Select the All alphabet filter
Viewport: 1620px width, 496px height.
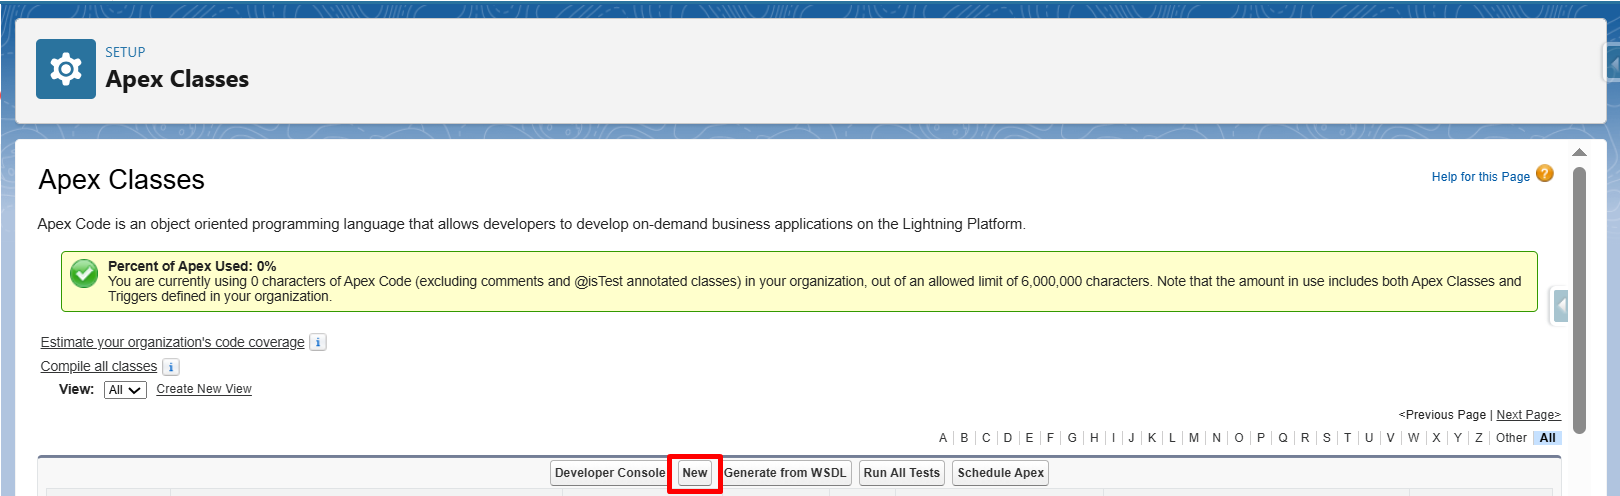1547,438
